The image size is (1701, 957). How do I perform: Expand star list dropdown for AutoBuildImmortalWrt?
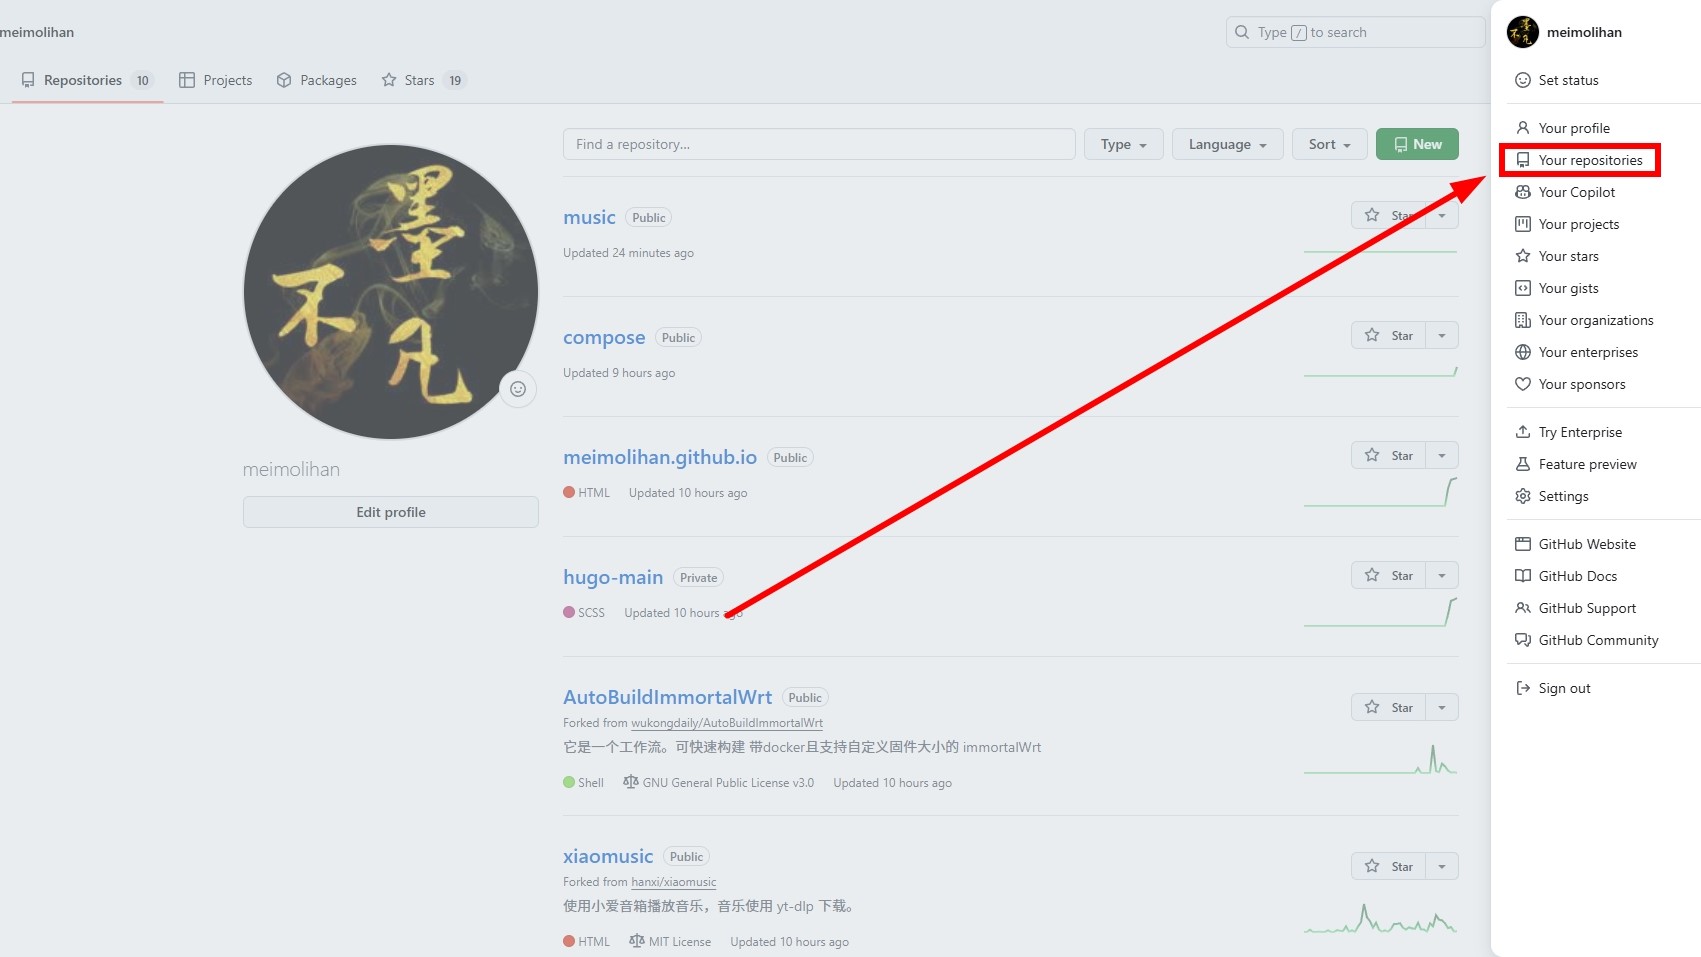click(1442, 707)
